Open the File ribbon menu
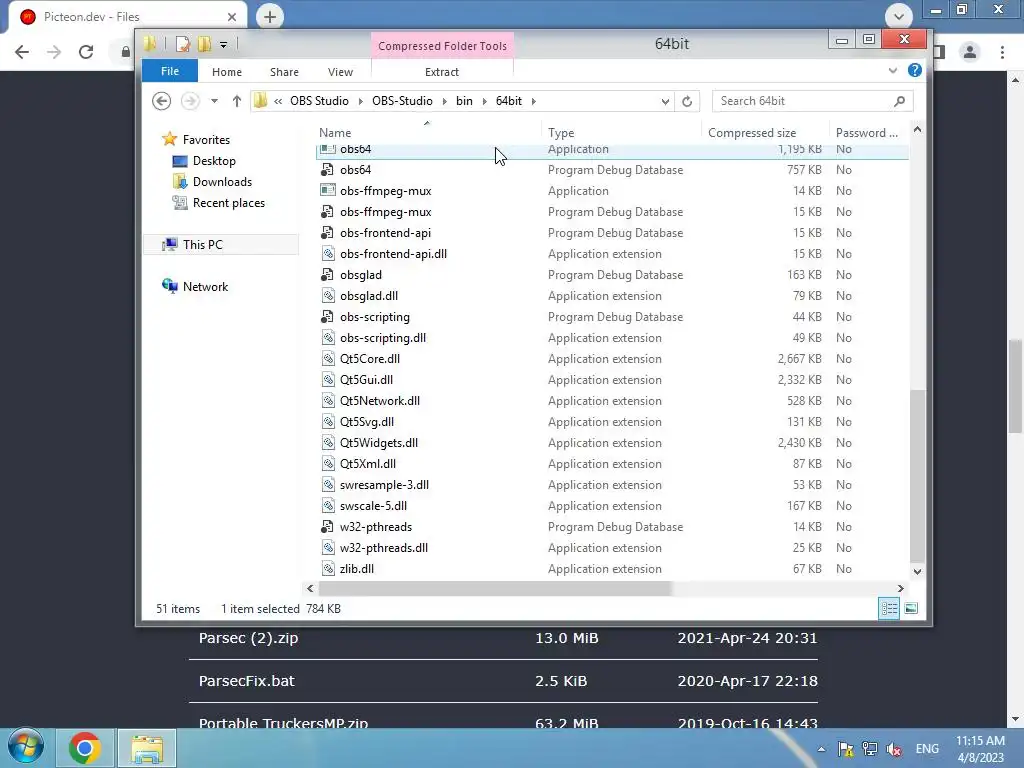Screen dimensions: 1024x768 click(170, 71)
